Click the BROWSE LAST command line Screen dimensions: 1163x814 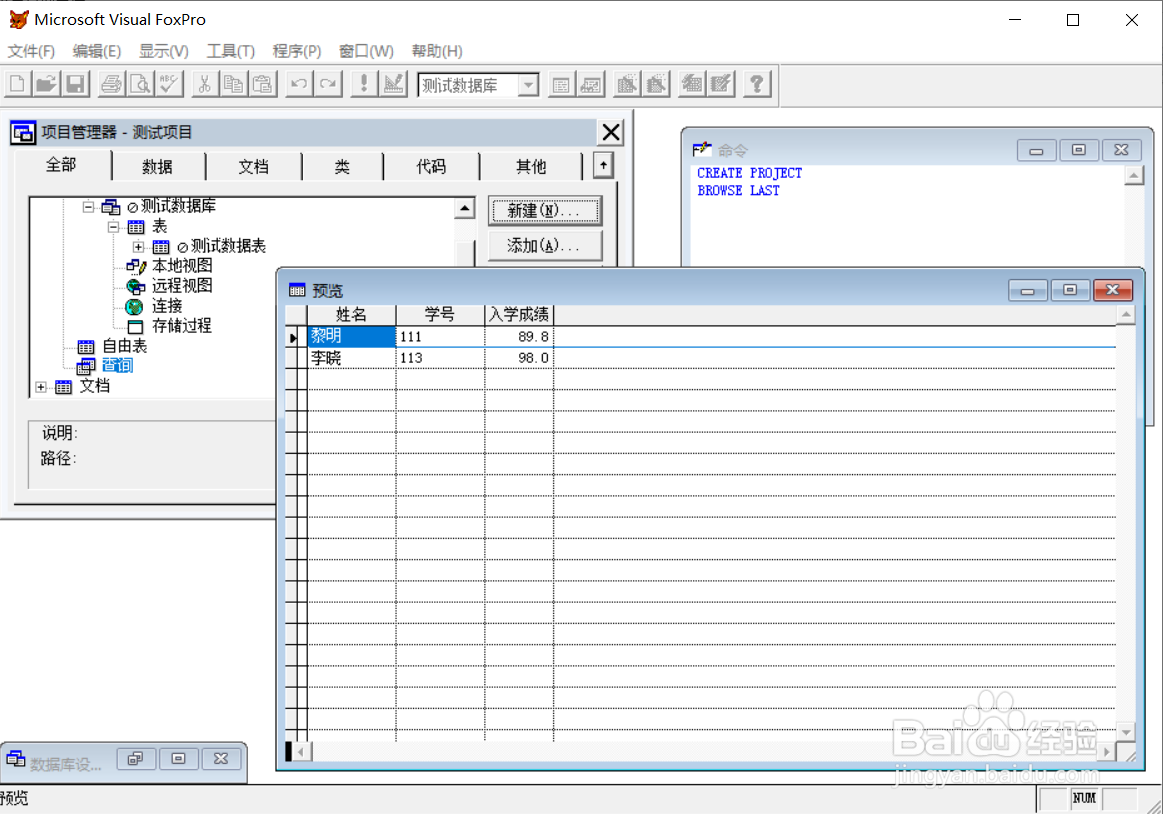tap(738, 191)
